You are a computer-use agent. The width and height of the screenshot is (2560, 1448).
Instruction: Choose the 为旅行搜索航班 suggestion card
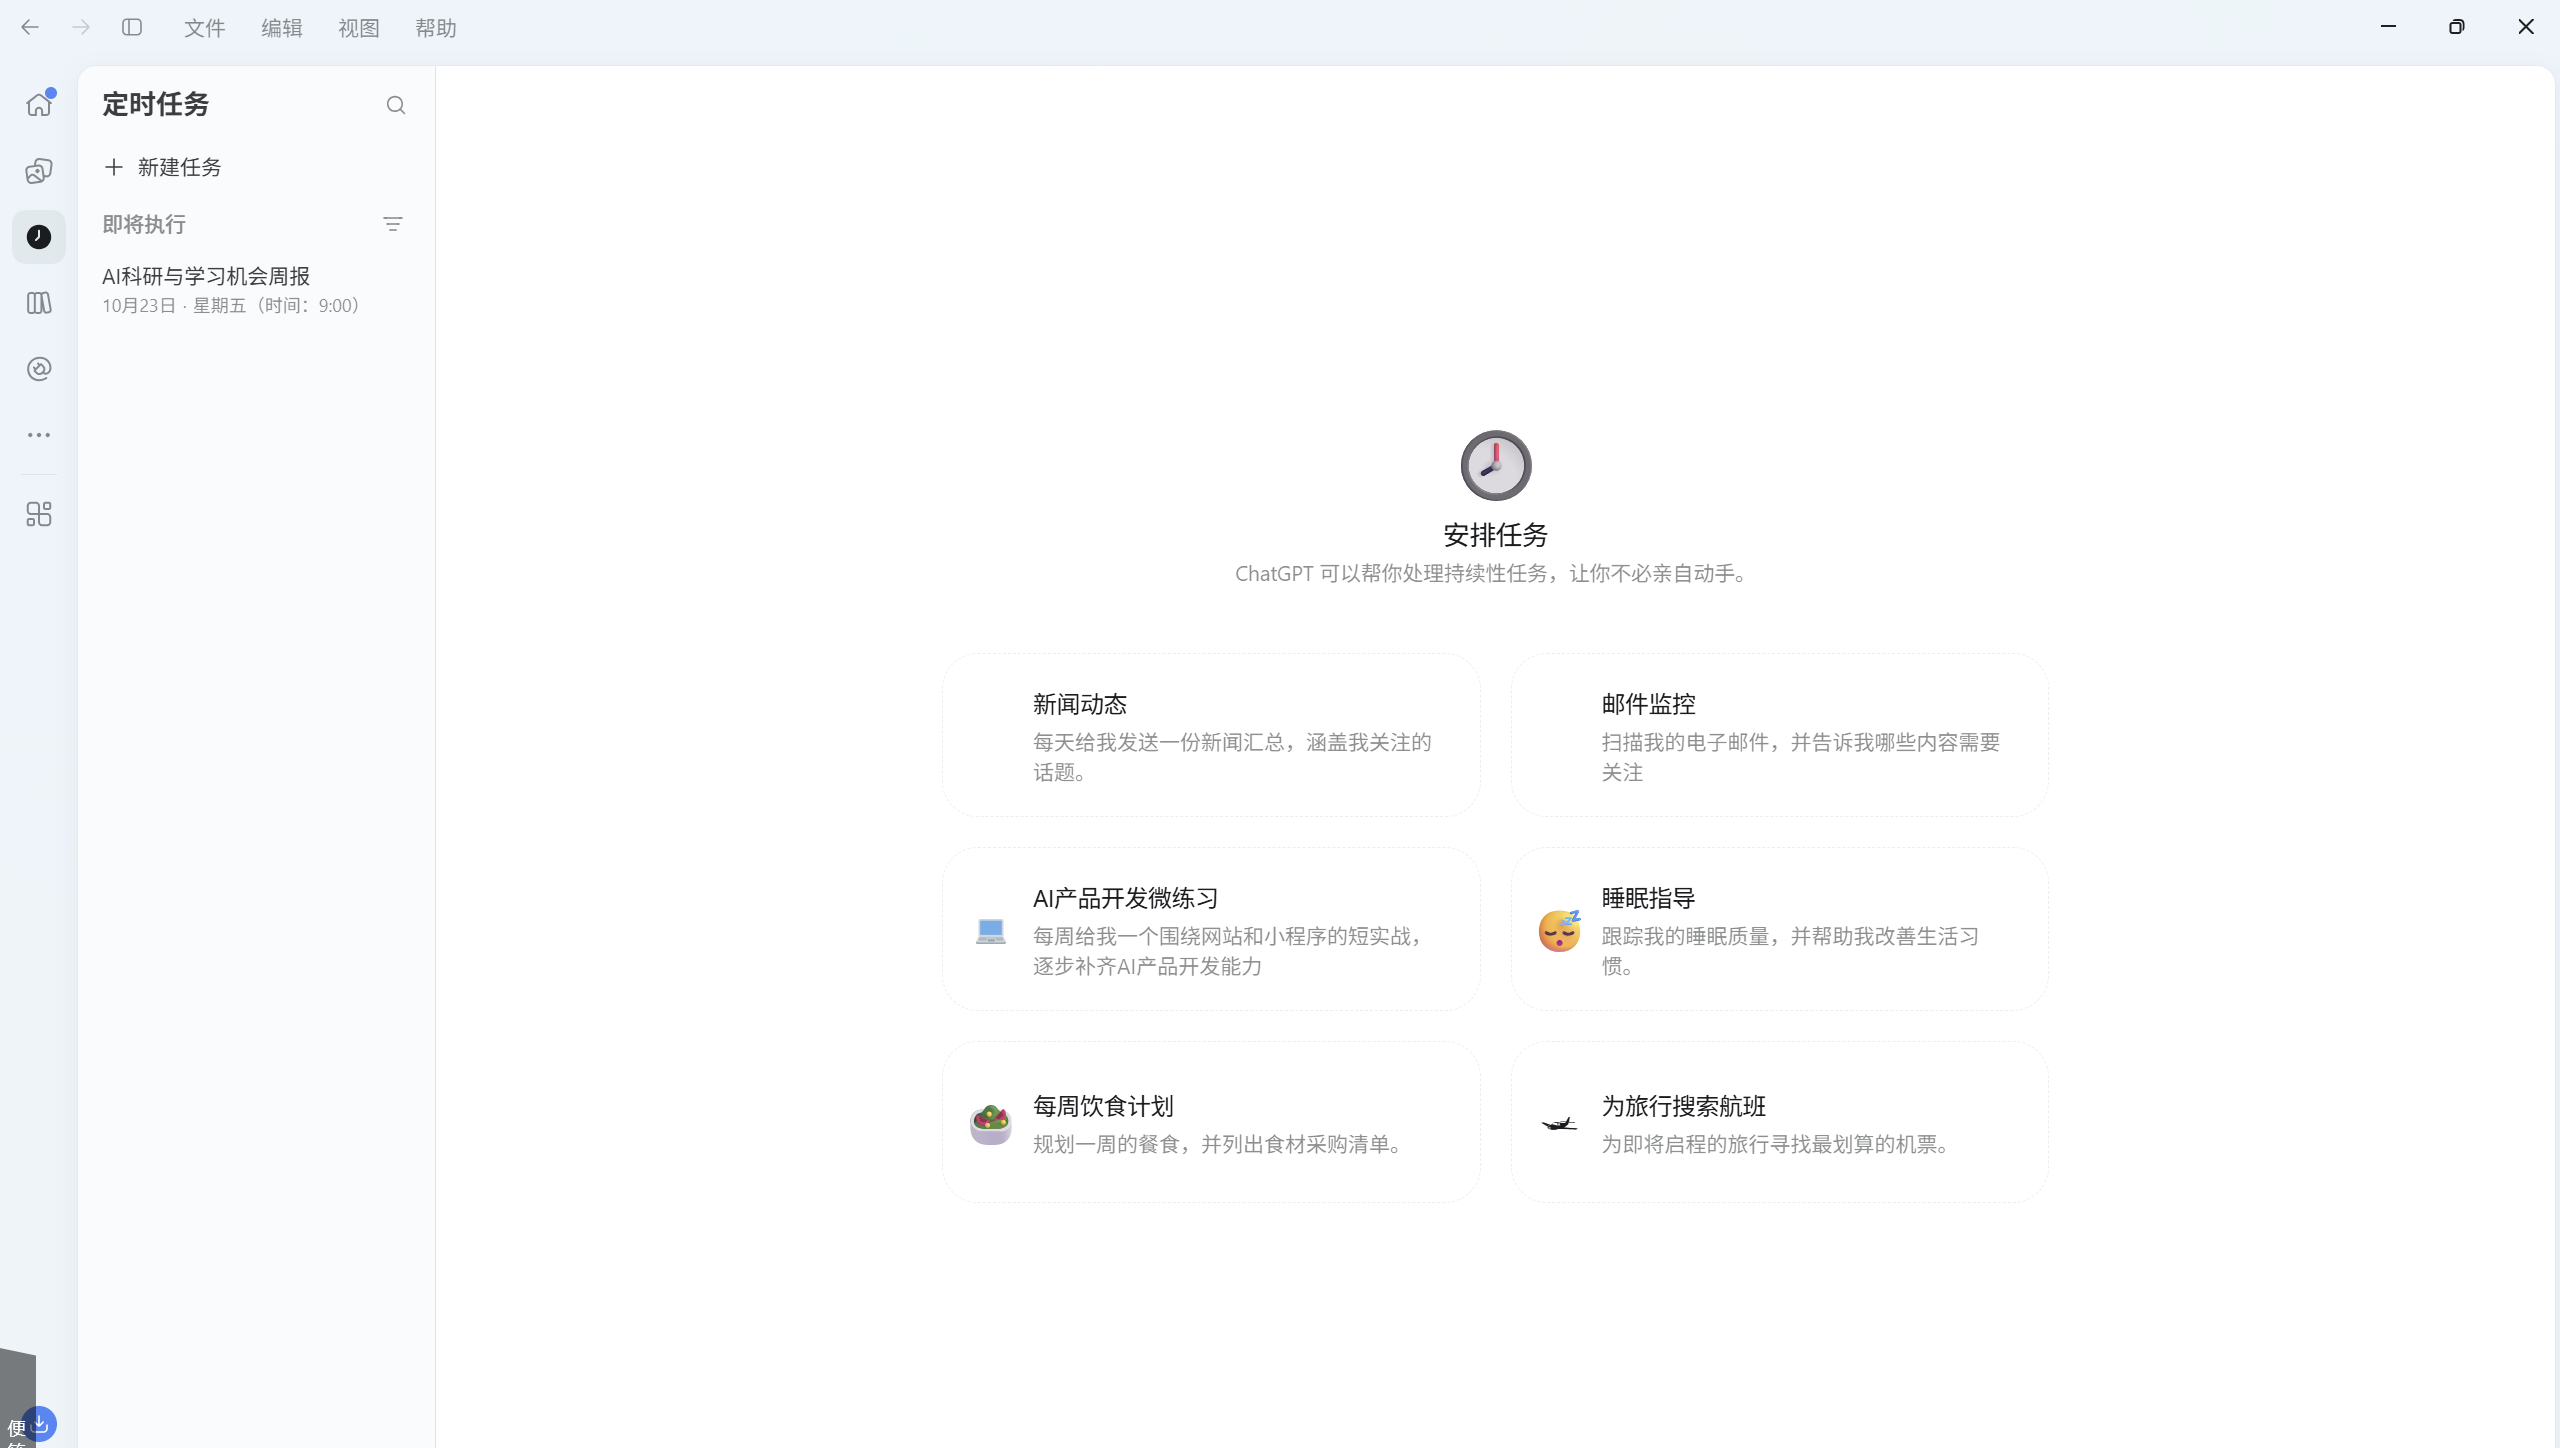pos(1780,1122)
